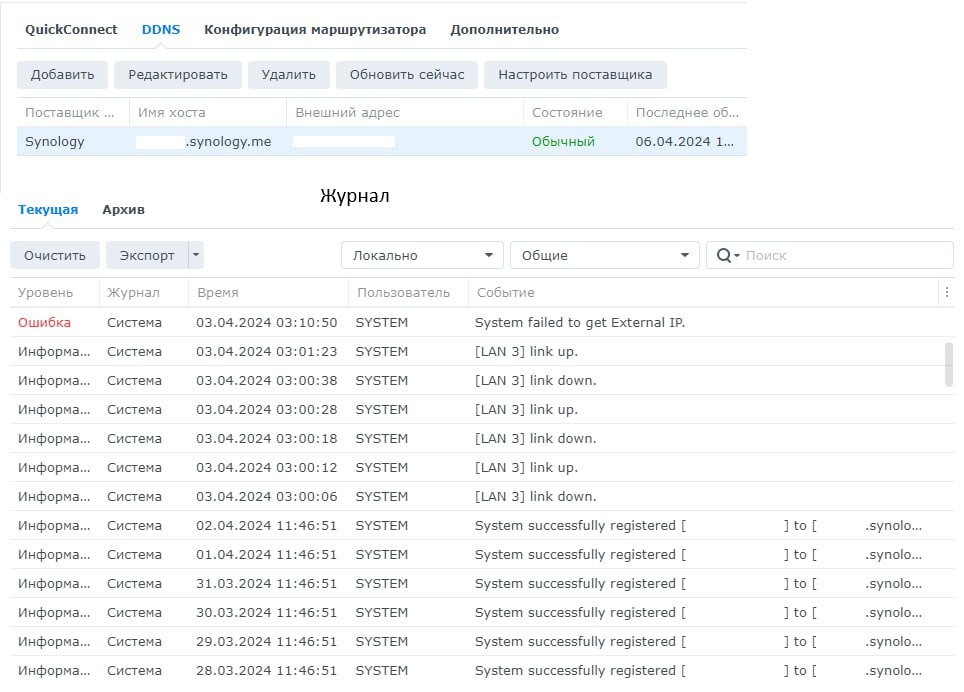Screen dimensions: 964x692
Task: Select log entry at 28.03.2024 11:46:51
Action: click(482, 670)
